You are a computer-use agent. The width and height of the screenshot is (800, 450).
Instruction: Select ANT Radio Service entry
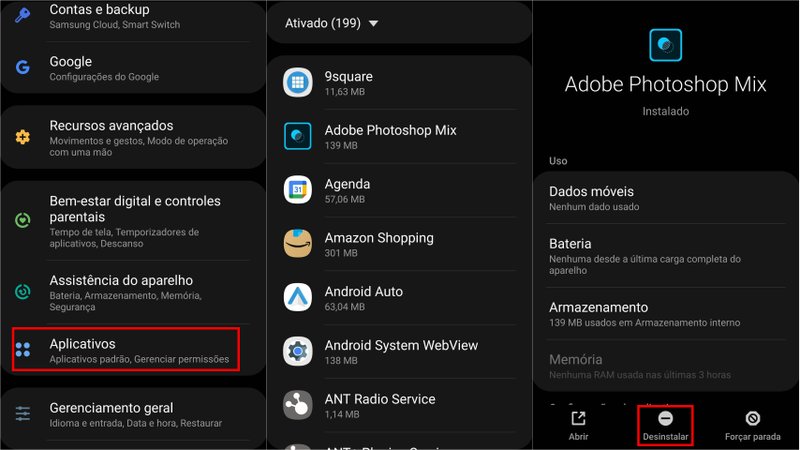399,405
